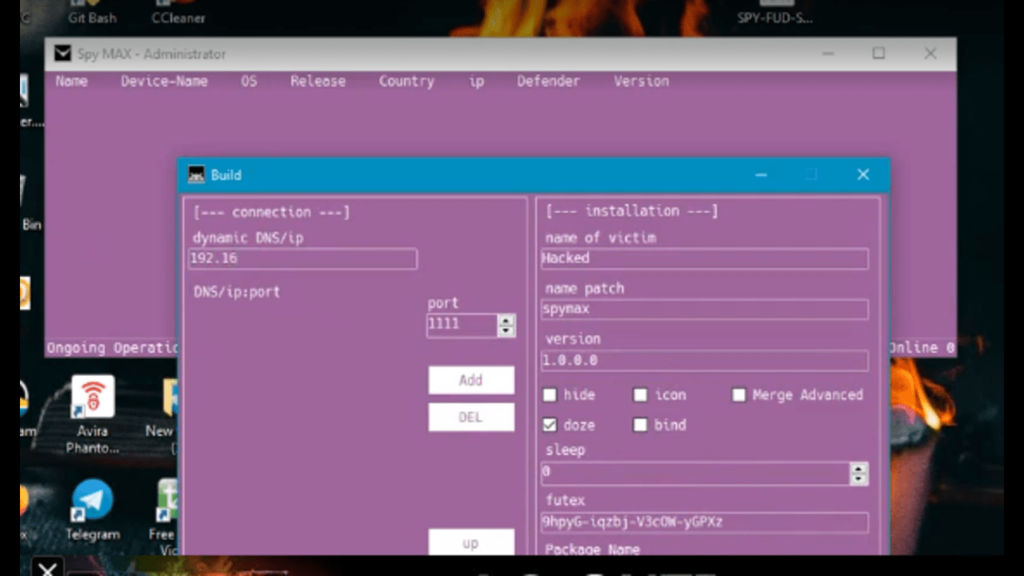Open the SPY-FUD-S... desktop item

775,12
